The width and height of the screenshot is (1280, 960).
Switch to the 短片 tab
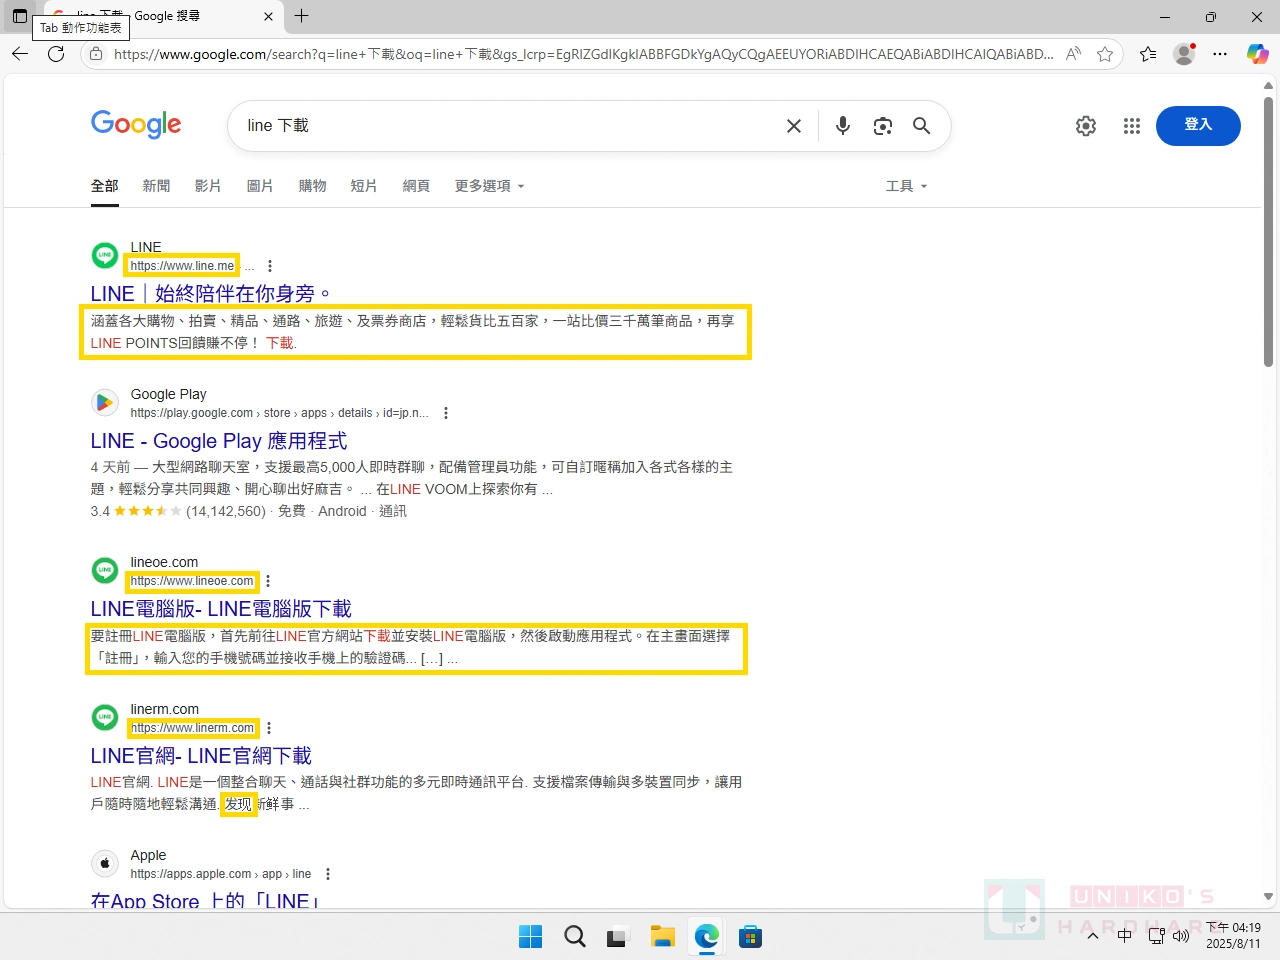click(x=364, y=186)
